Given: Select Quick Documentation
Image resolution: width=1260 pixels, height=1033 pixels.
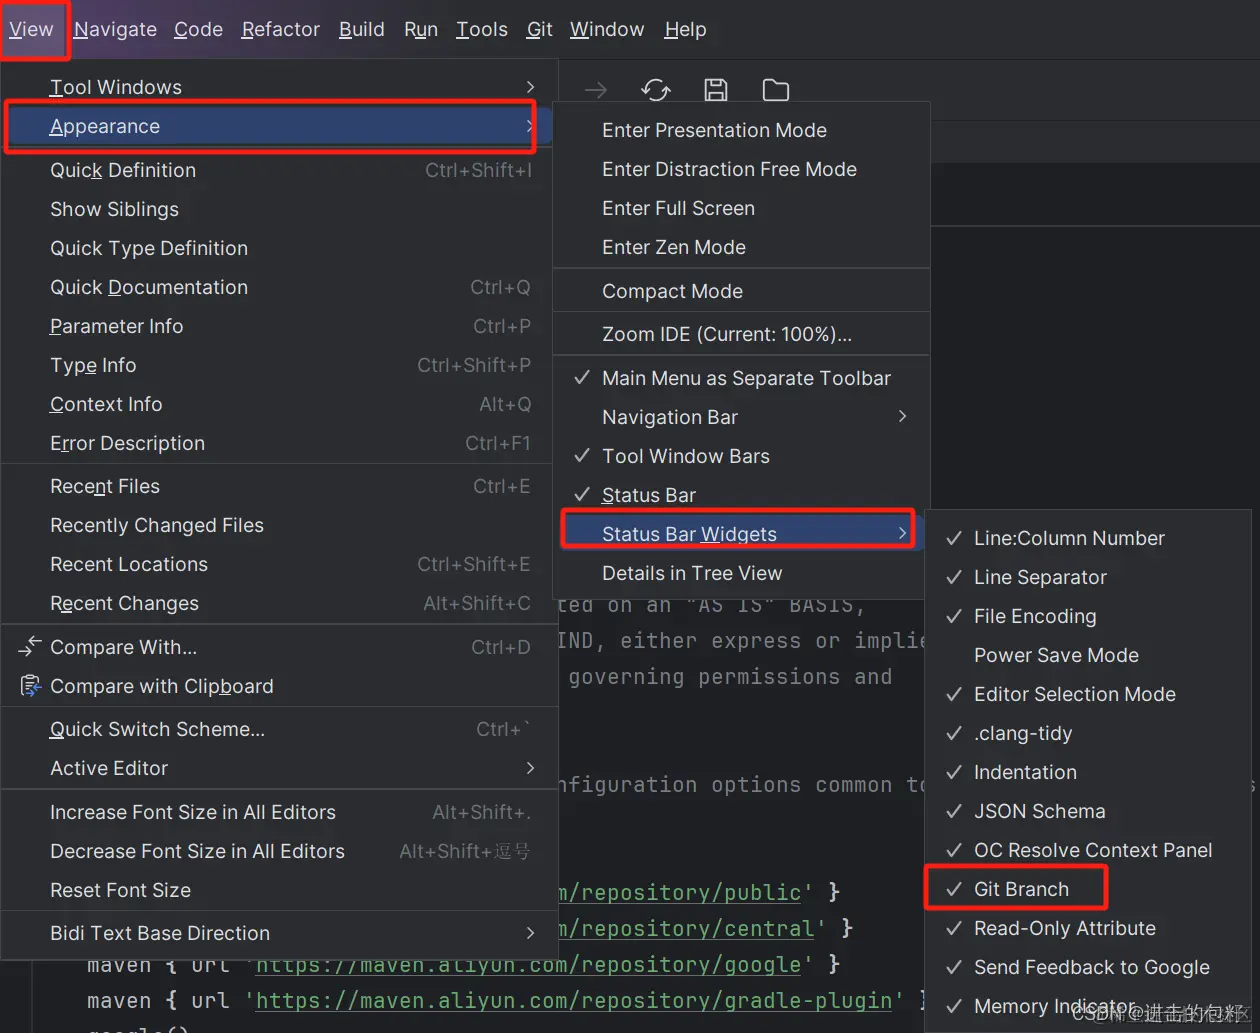Looking at the screenshot, I should 278,287.
